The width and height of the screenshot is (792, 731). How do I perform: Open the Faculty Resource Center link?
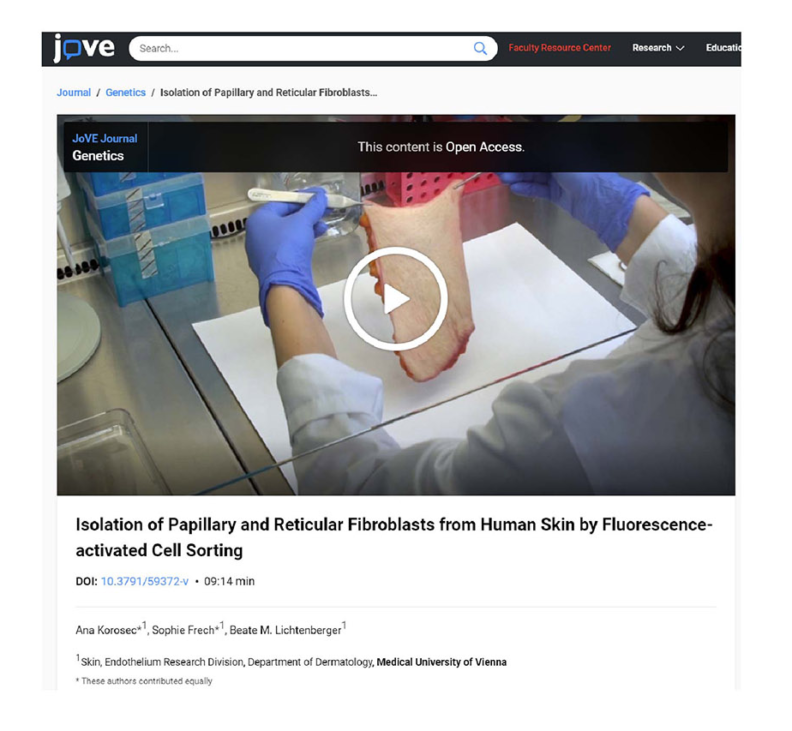559,48
